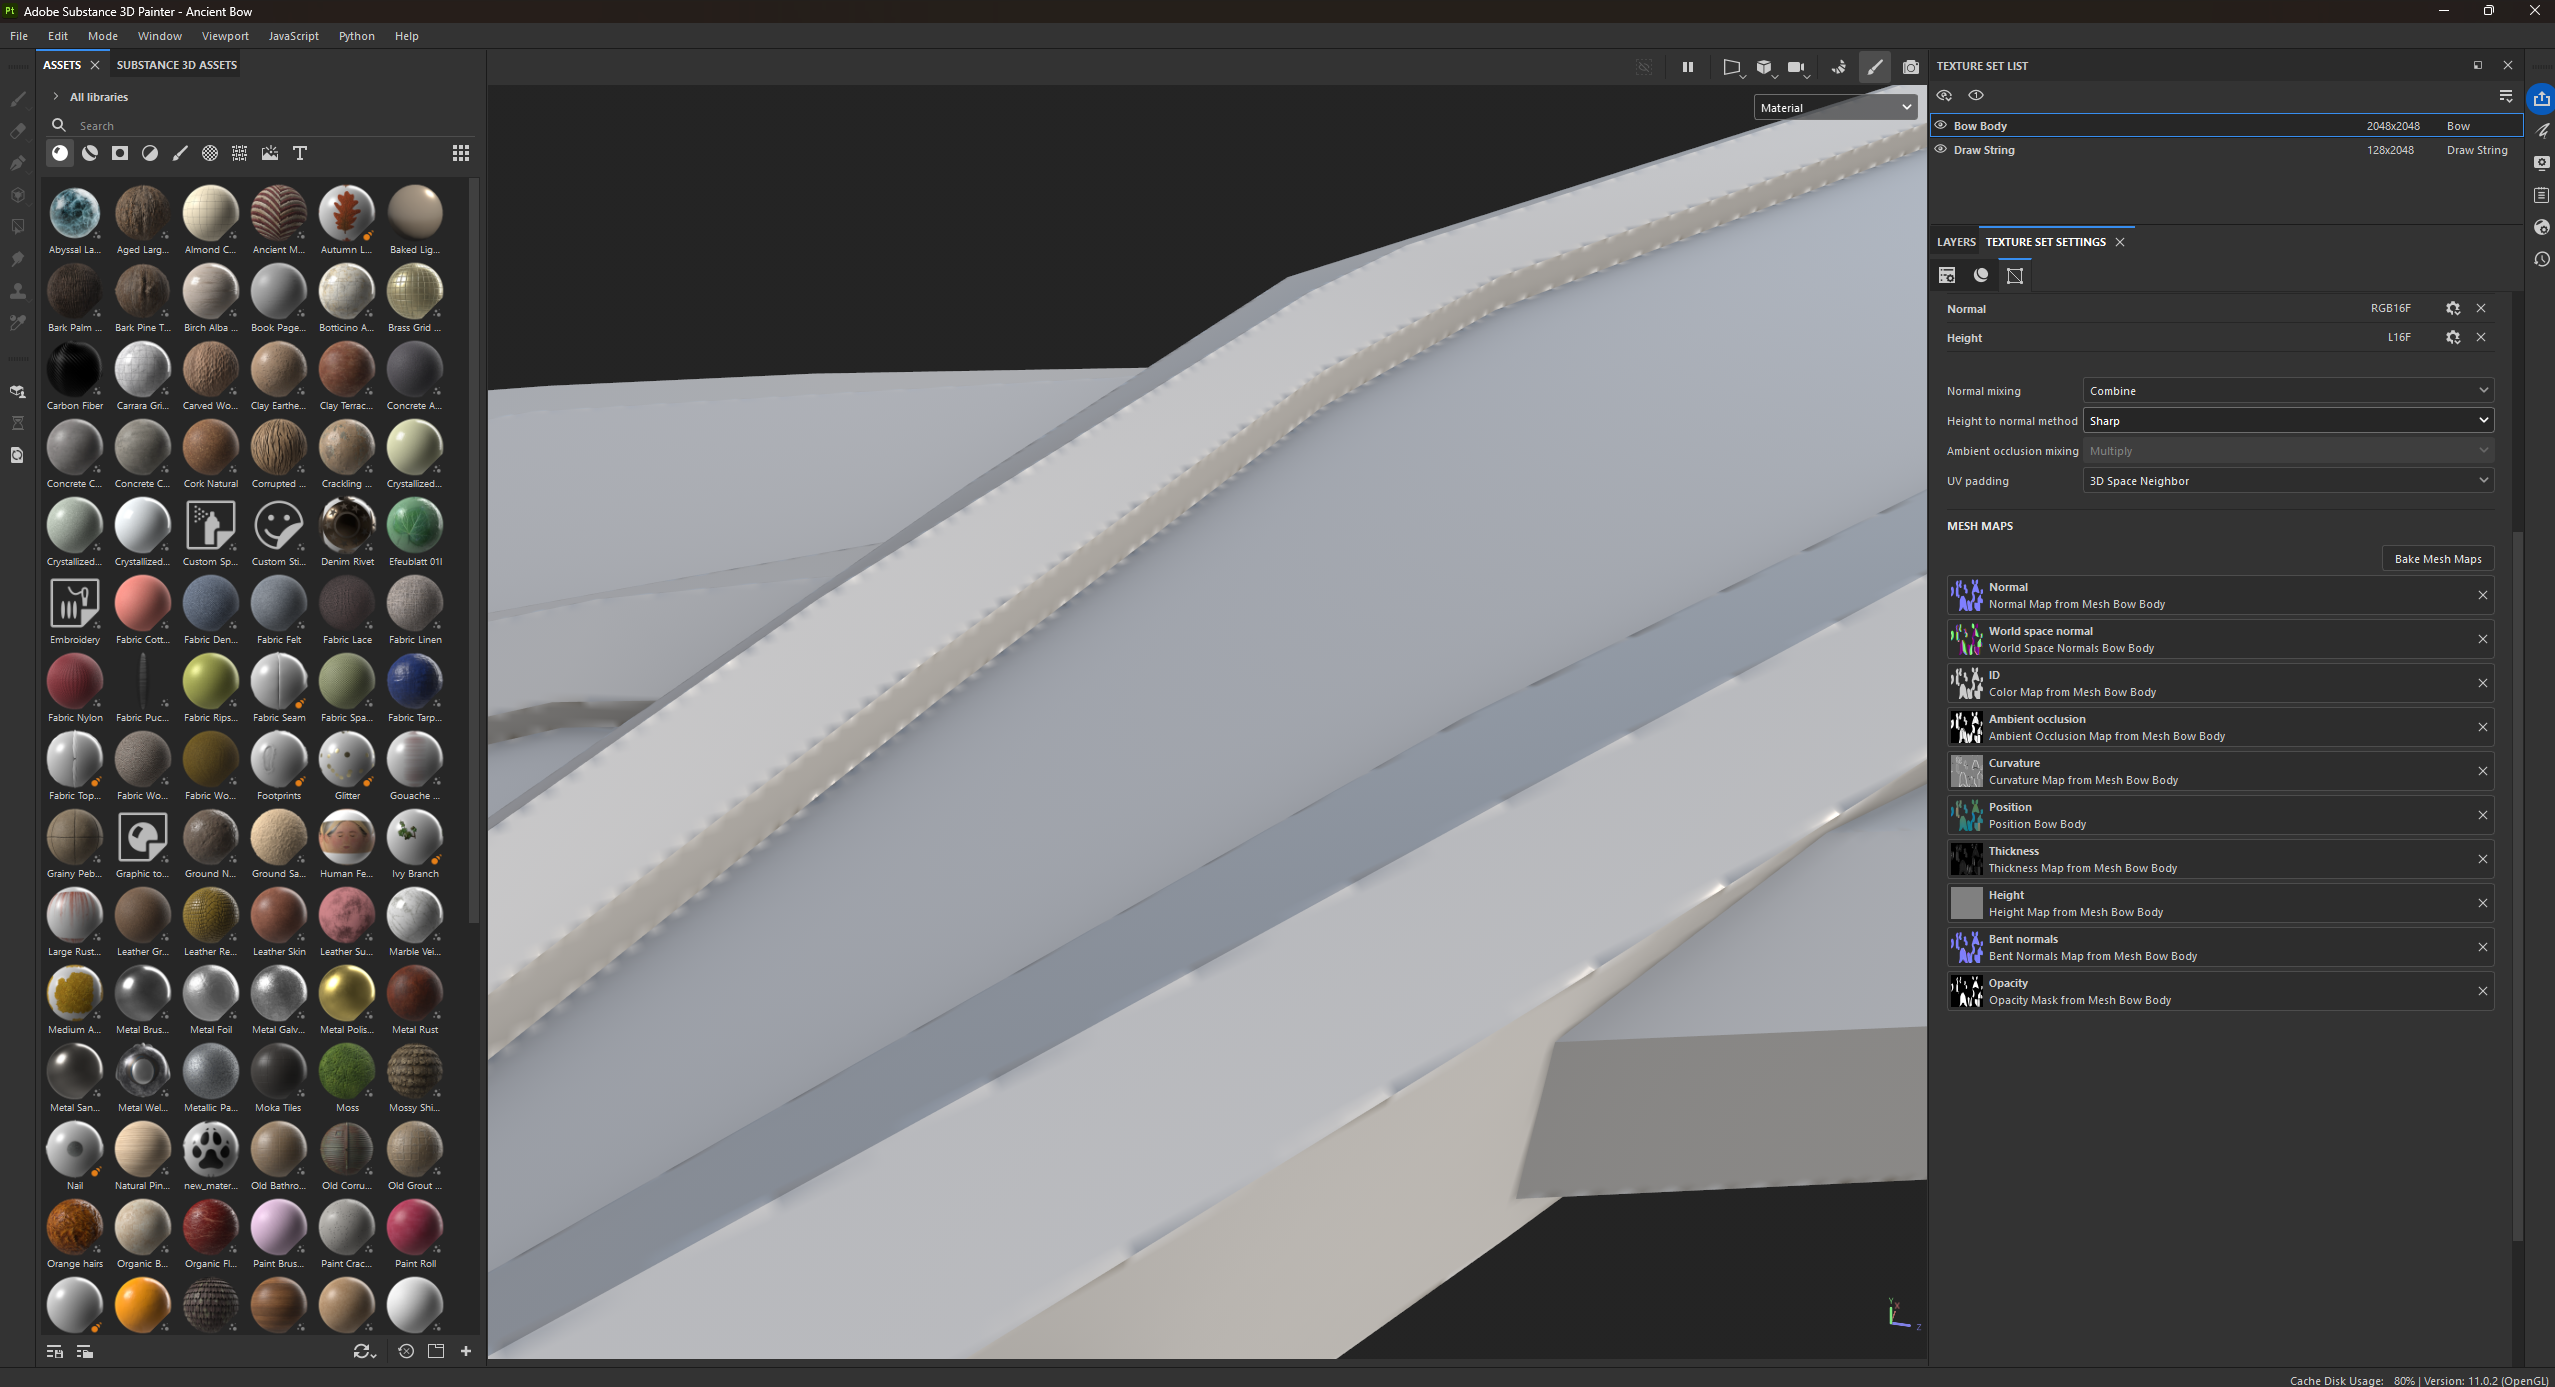Filter assets by Fonts type icon
Viewport: 2555px width, 1387px height.
pos(300,153)
